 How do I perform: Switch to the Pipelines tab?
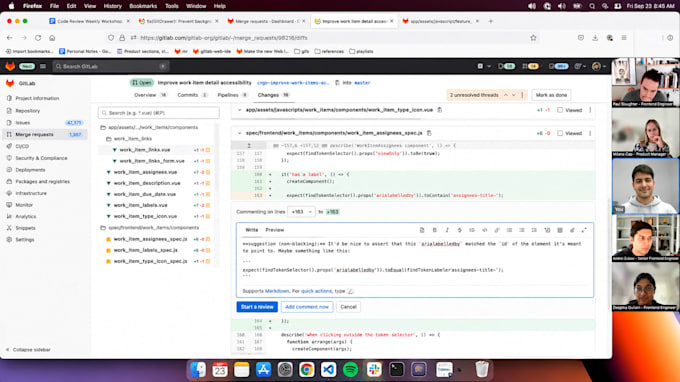[232, 95]
